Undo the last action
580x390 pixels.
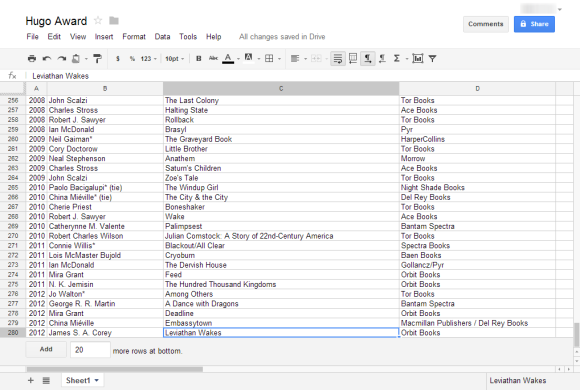(47, 58)
